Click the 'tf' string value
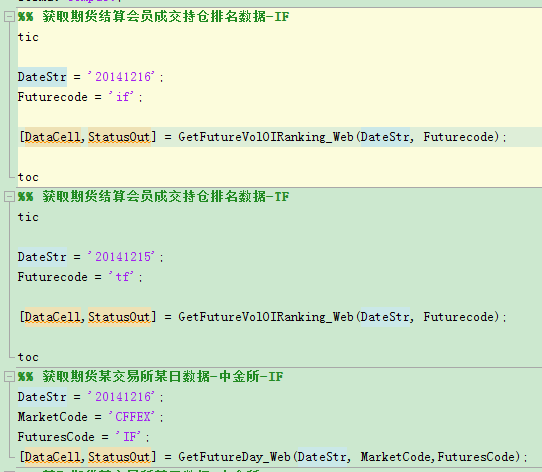 [x=121, y=277]
